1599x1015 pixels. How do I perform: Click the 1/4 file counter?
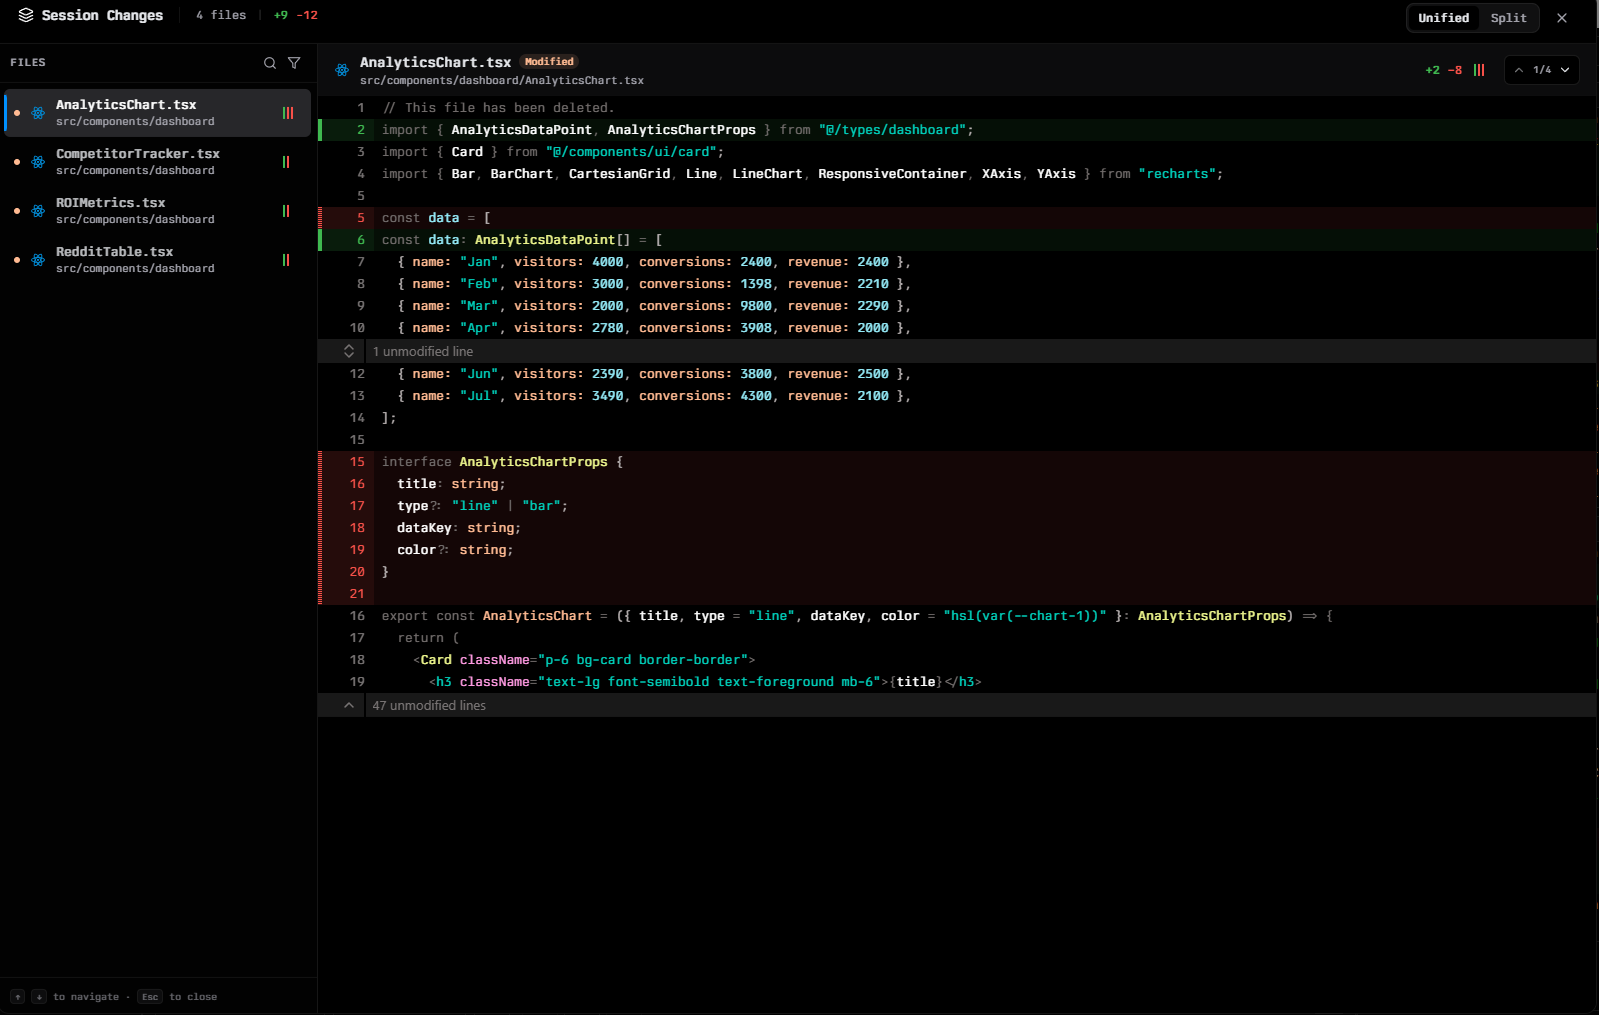(1542, 70)
